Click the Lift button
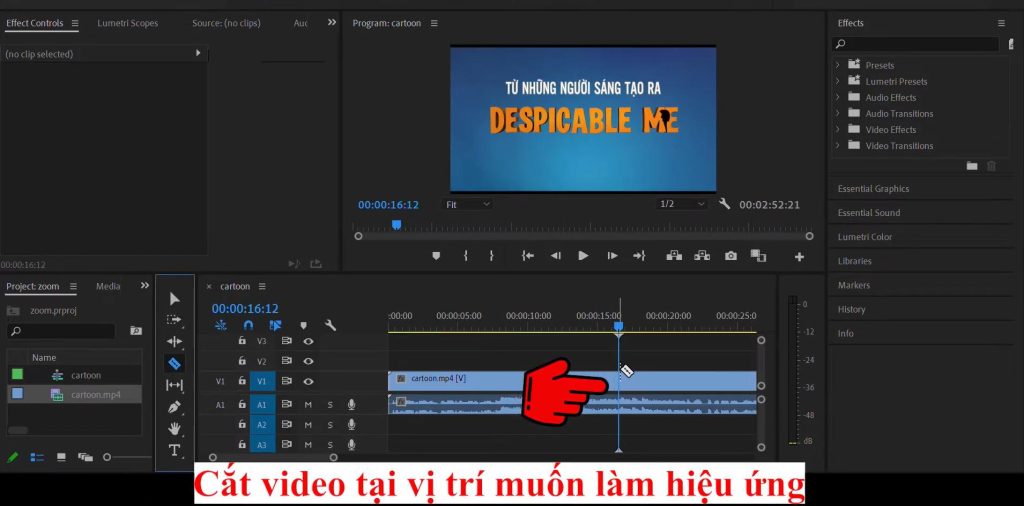Screen dimensions: 1024x506 tap(674, 256)
